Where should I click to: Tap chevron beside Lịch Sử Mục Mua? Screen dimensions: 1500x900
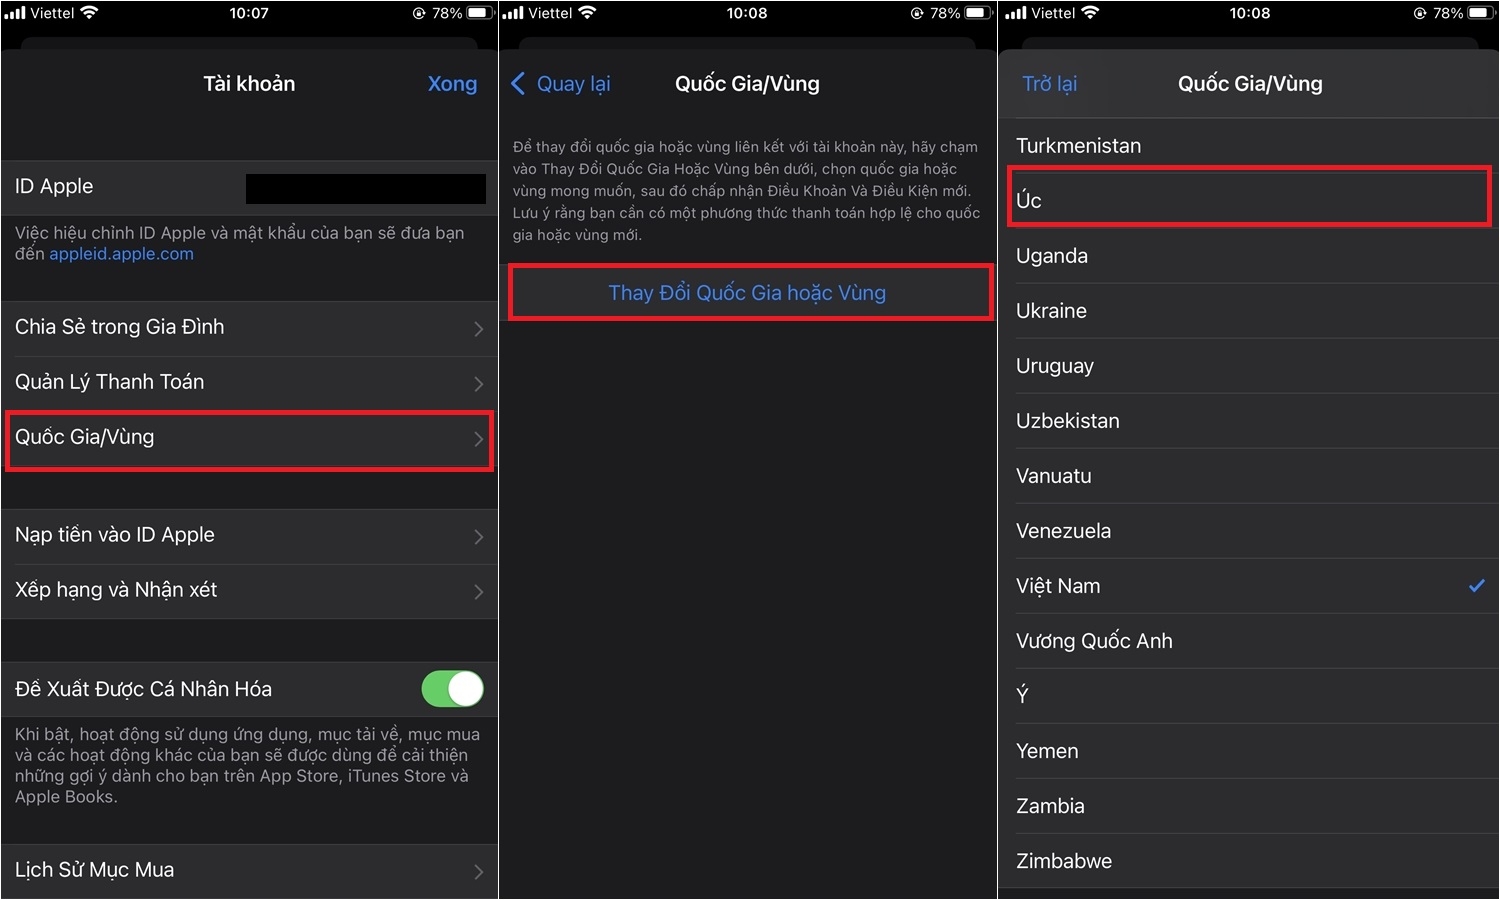tap(478, 872)
